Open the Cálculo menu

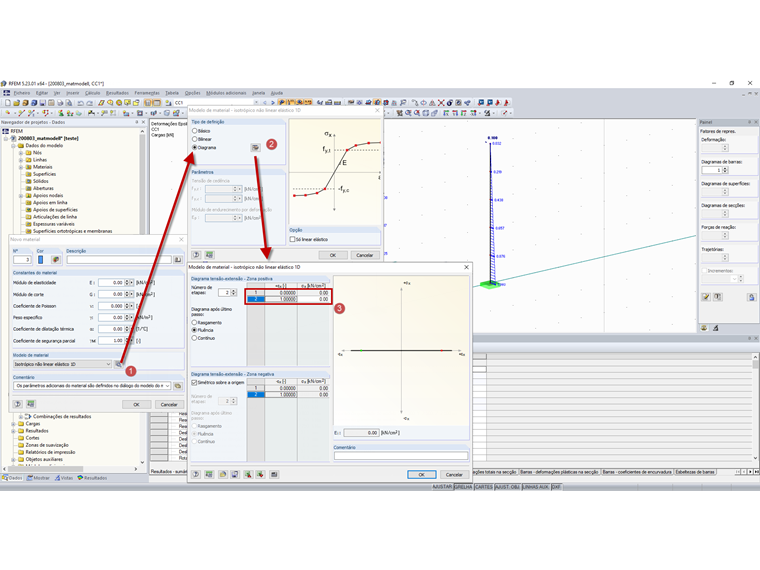point(92,93)
